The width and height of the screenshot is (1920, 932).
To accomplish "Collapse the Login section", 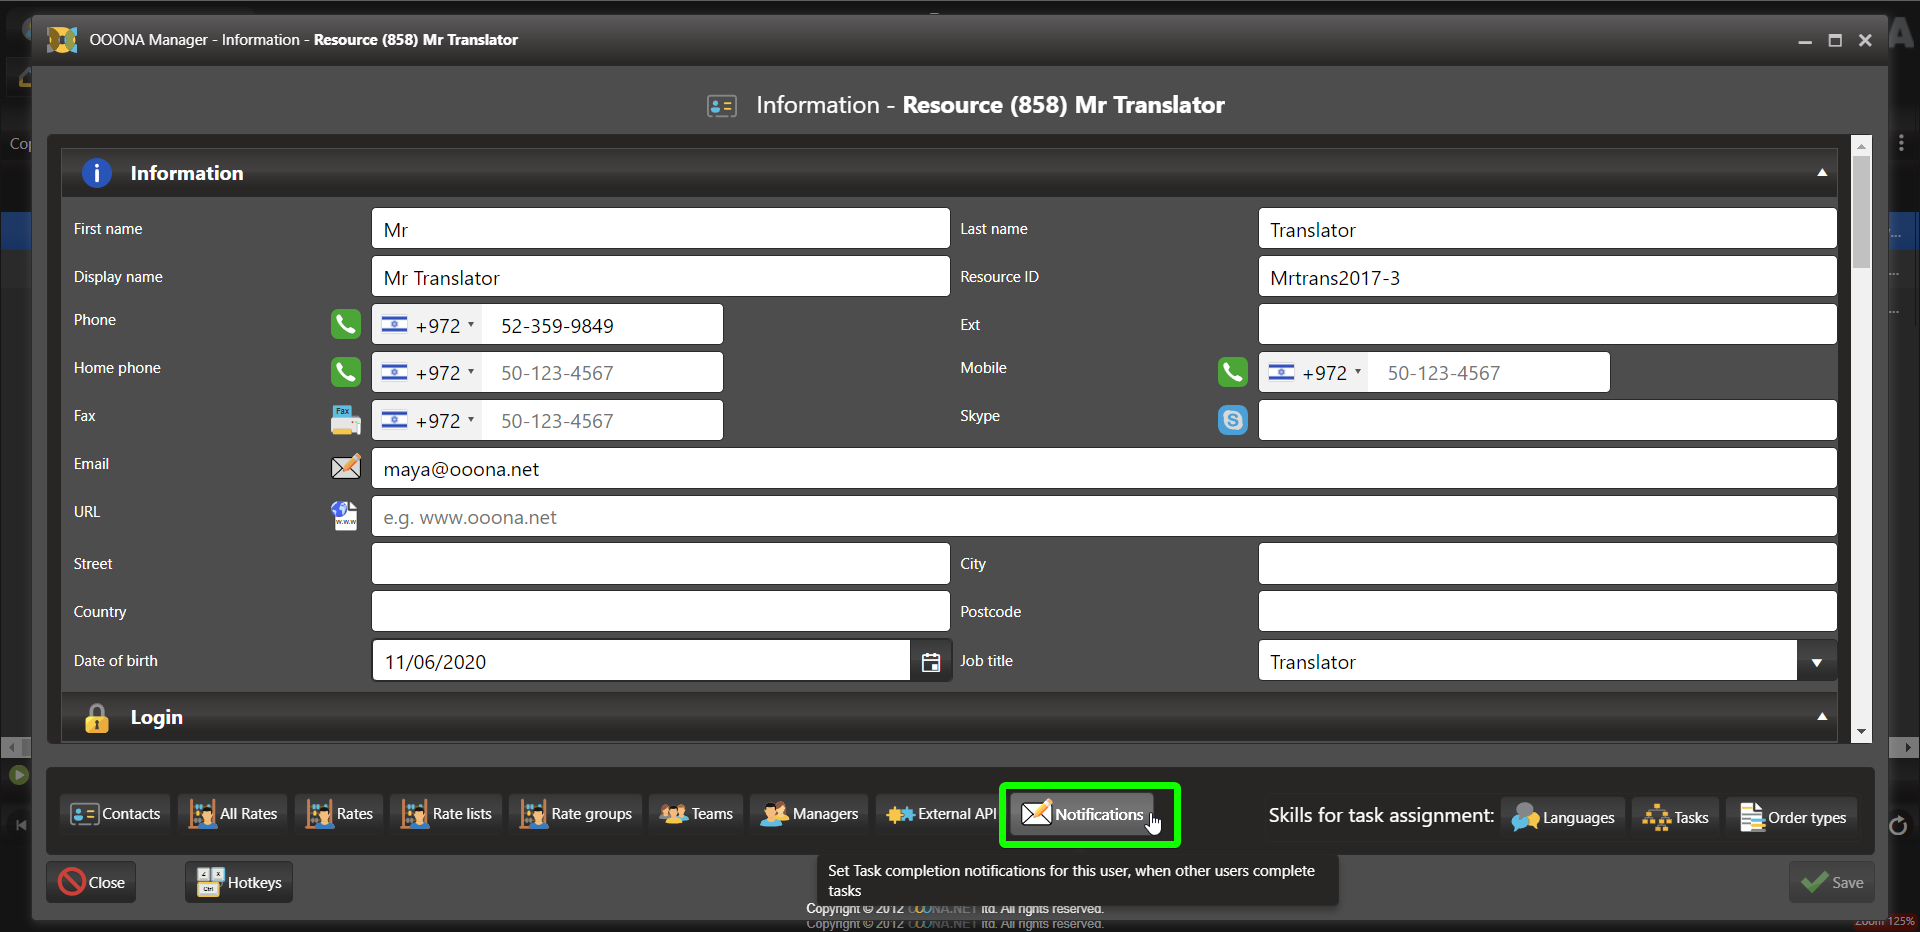I will tap(1821, 717).
